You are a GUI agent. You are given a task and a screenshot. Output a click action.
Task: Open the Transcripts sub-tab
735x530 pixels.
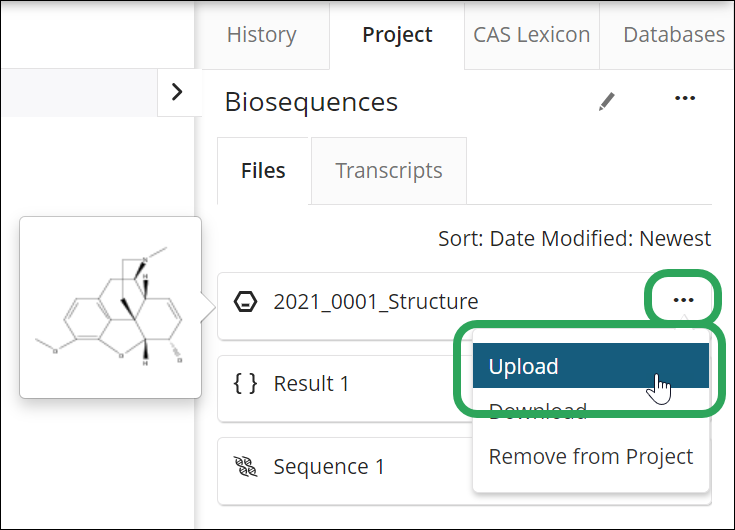[x=388, y=171]
